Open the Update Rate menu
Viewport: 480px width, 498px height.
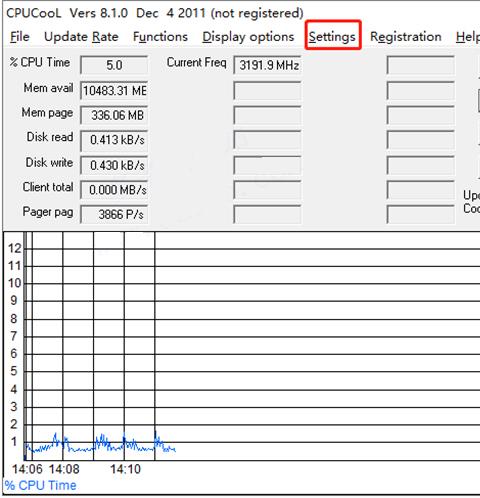[x=81, y=36]
